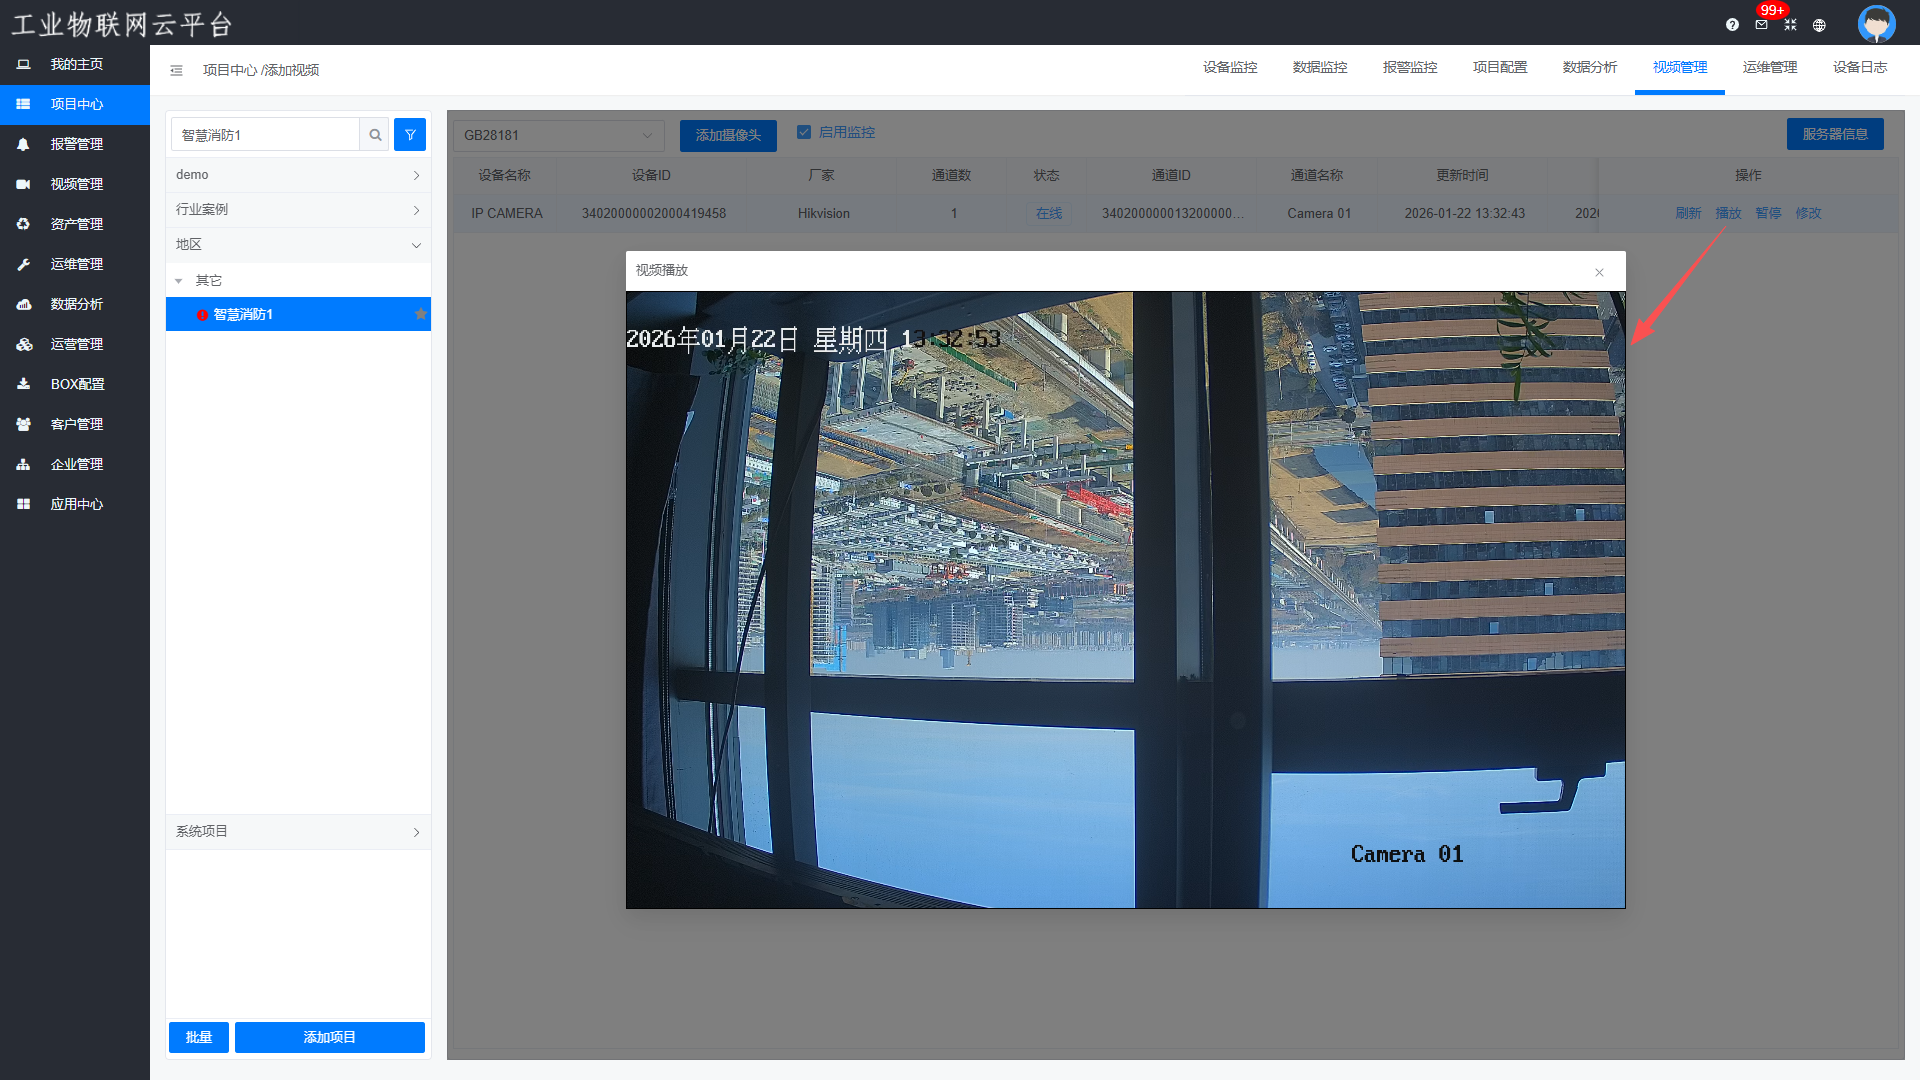The height and width of the screenshot is (1080, 1920).
Task: Click the globe language icon
Action: coord(1819,25)
